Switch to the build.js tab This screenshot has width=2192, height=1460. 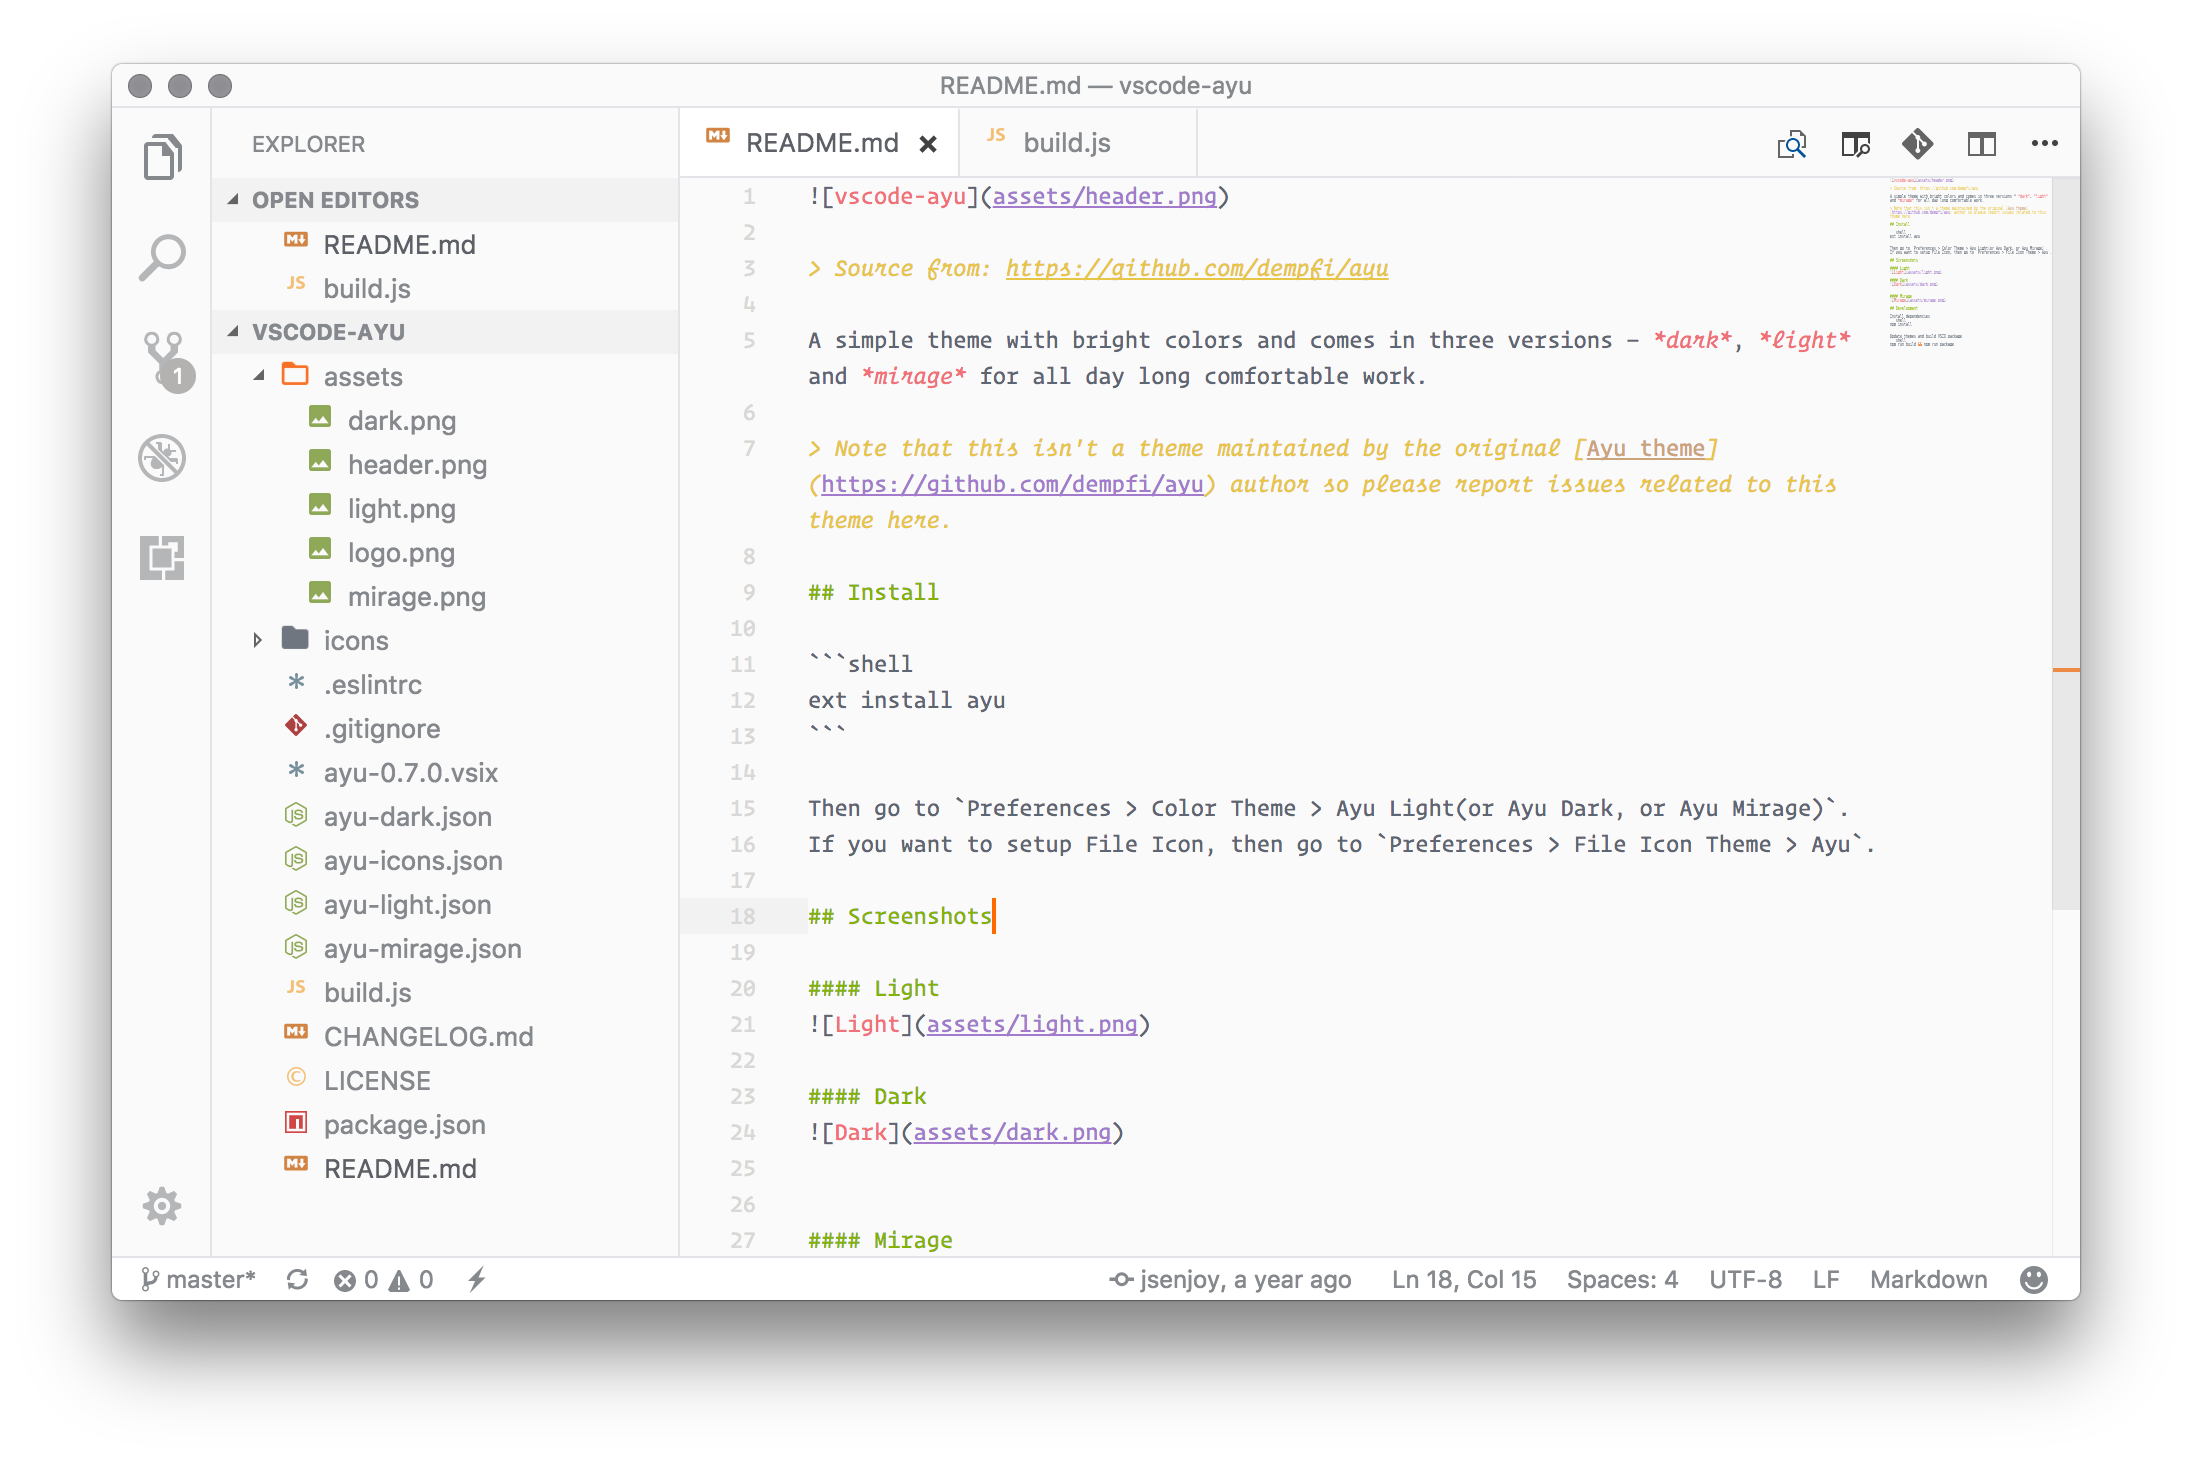point(1066,143)
